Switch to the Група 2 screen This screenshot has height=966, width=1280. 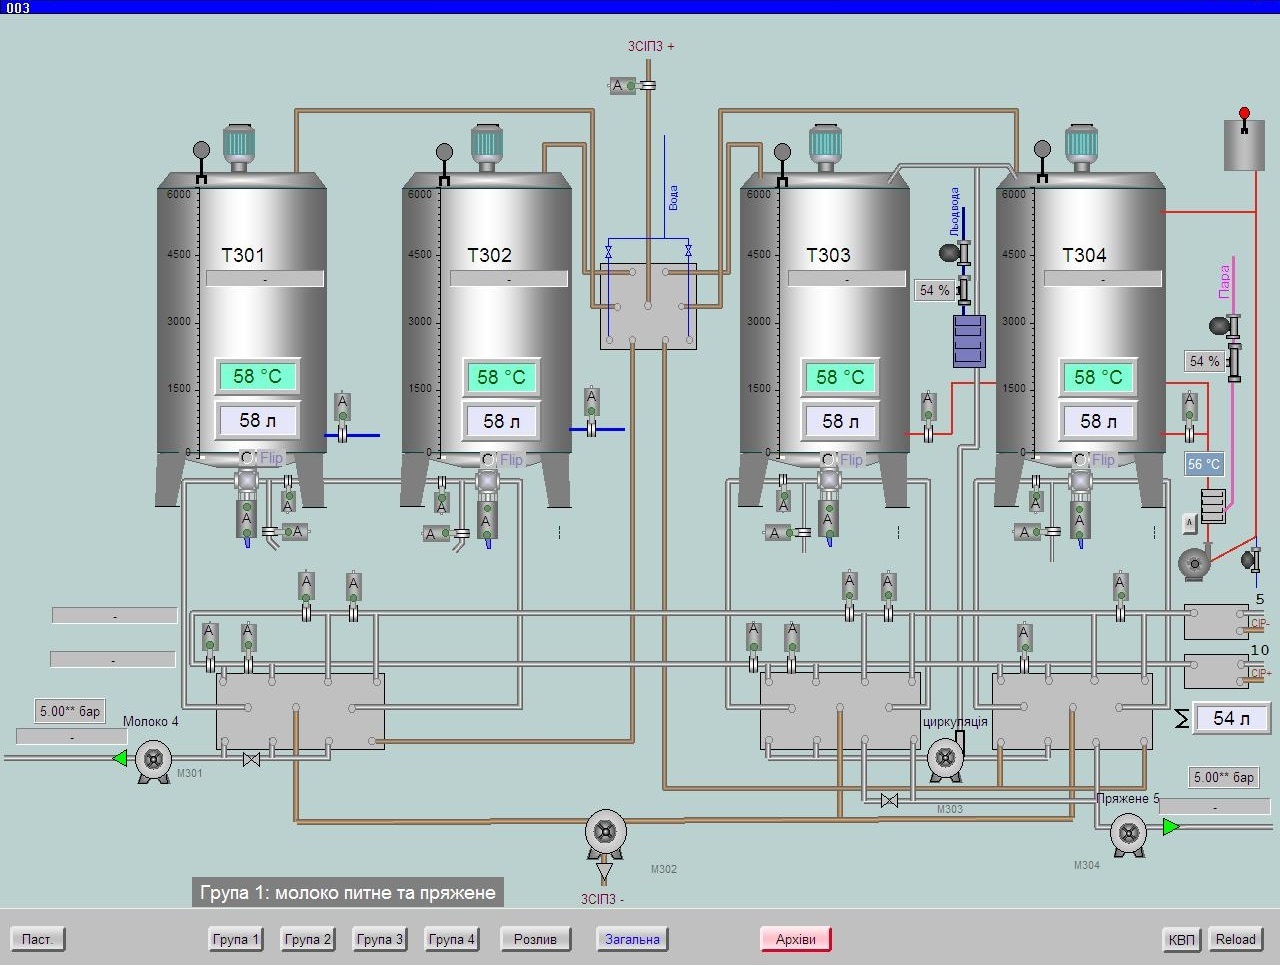click(307, 939)
